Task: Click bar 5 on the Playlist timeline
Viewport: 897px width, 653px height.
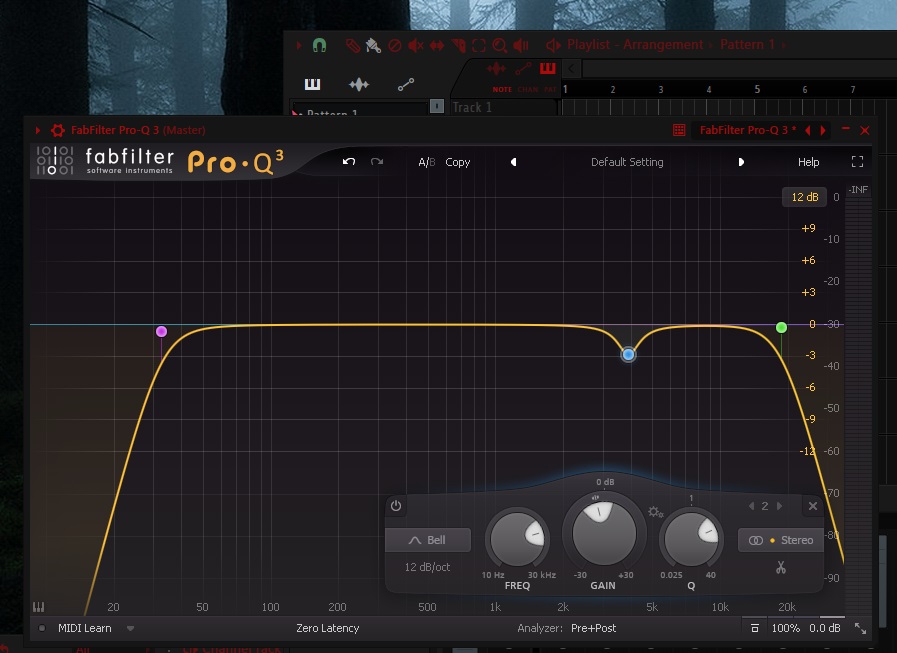Action: click(x=757, y=89)
